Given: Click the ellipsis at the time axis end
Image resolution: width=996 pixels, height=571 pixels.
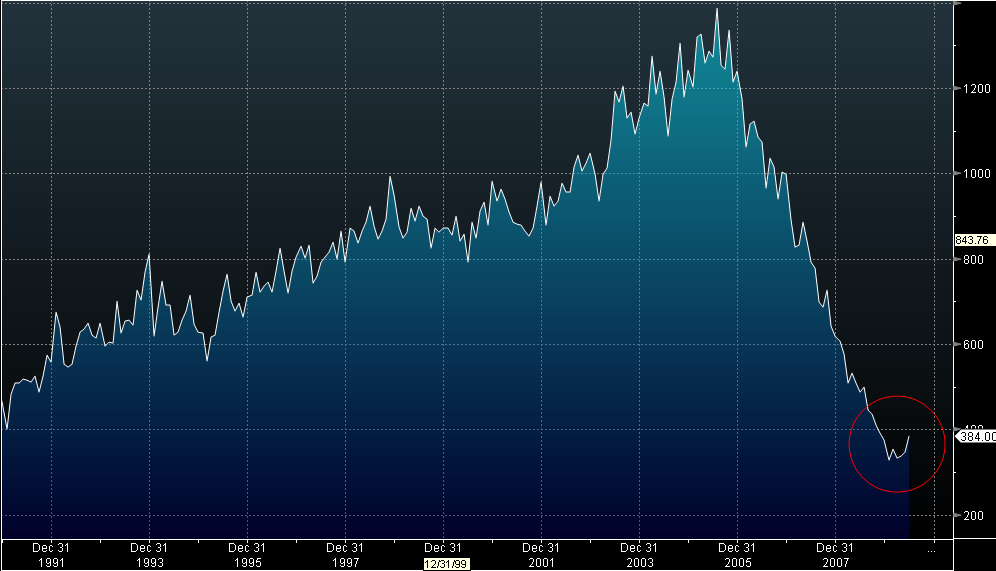Looking at the screenshot, I should coord(931,549).
